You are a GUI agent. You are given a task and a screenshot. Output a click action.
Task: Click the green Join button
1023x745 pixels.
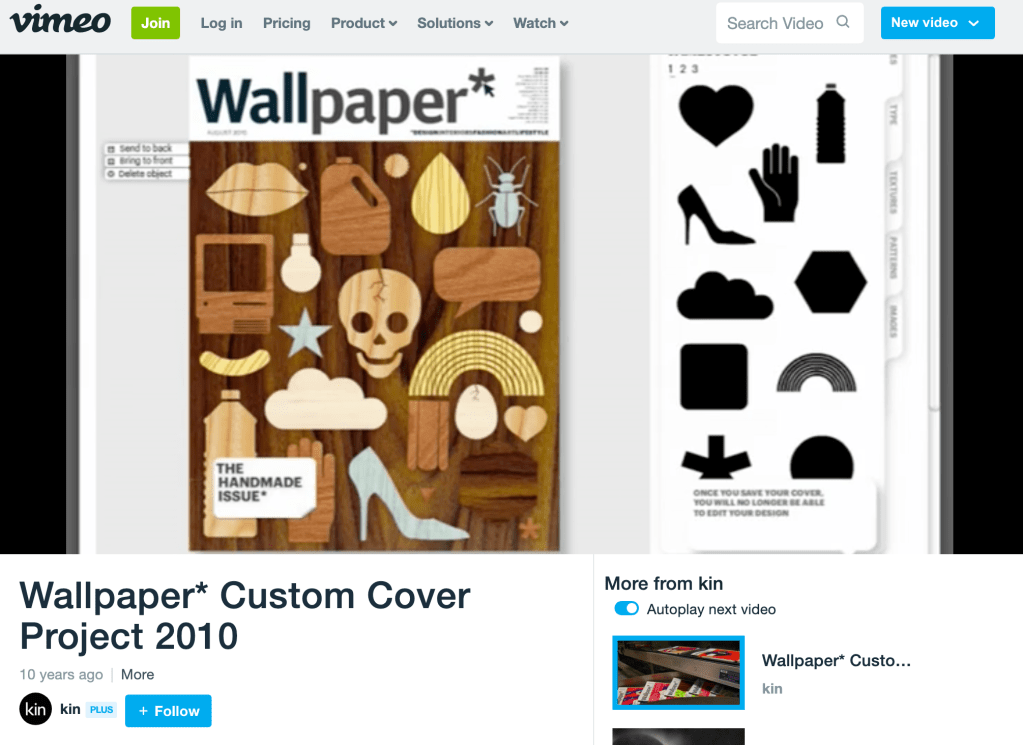[x=155, y=23]
